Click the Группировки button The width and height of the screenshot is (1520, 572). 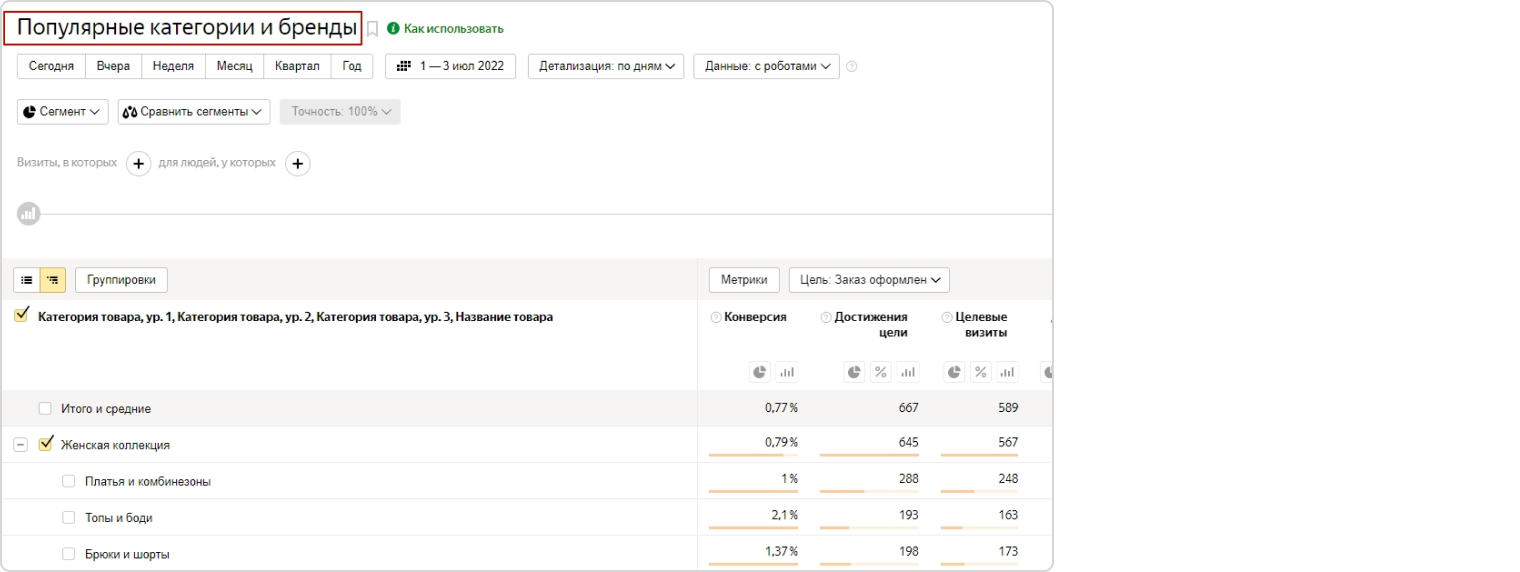coord(121,280)
